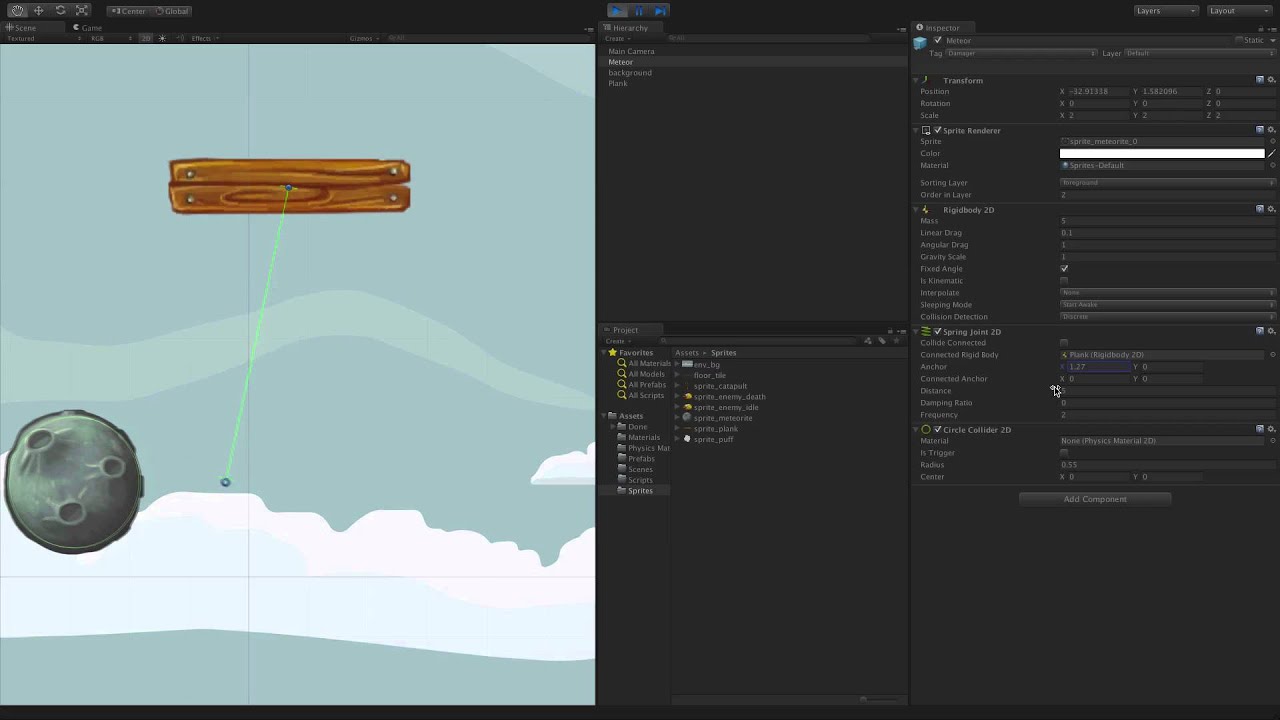1280x720 pixels.
Task: Toggle Fixed Angle checkbox
Action: click(x=1064, y=269)
